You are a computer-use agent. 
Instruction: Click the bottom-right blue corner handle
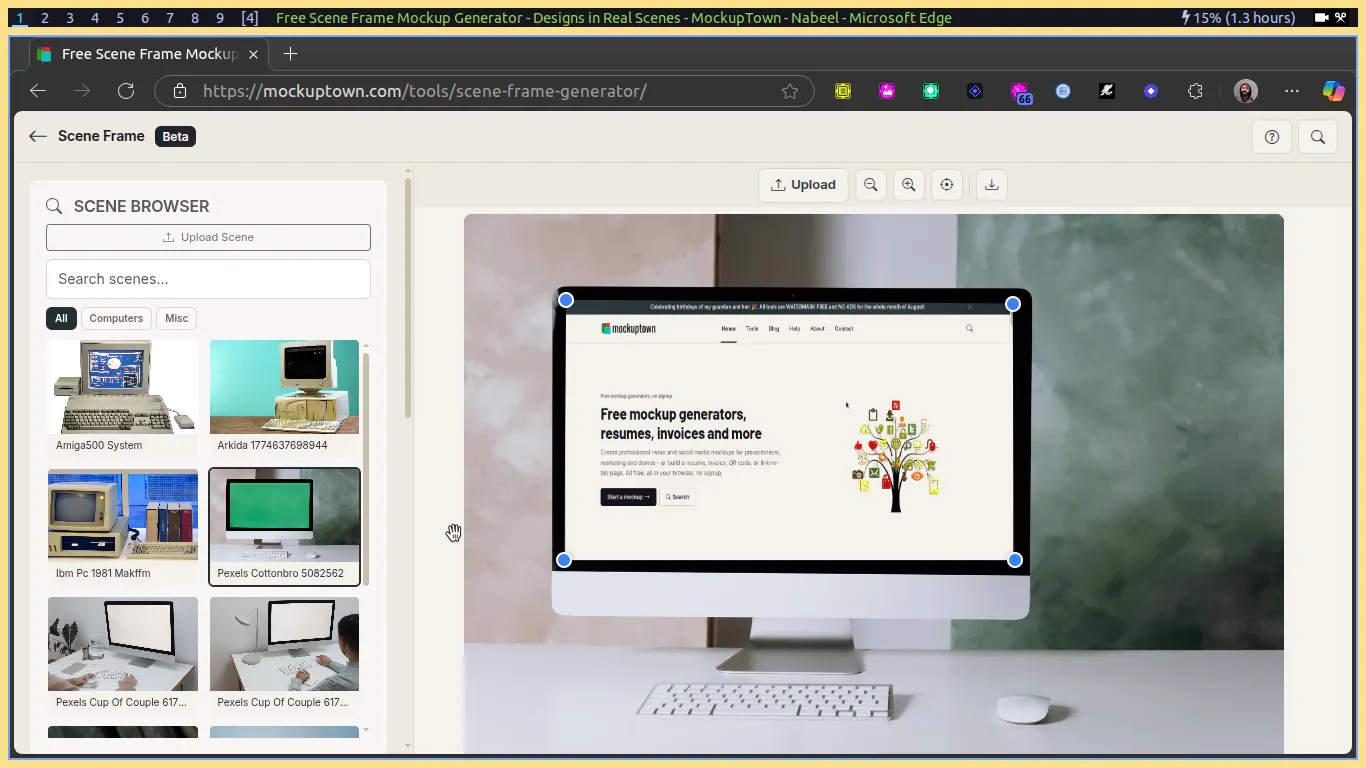tap(1015, 560)
